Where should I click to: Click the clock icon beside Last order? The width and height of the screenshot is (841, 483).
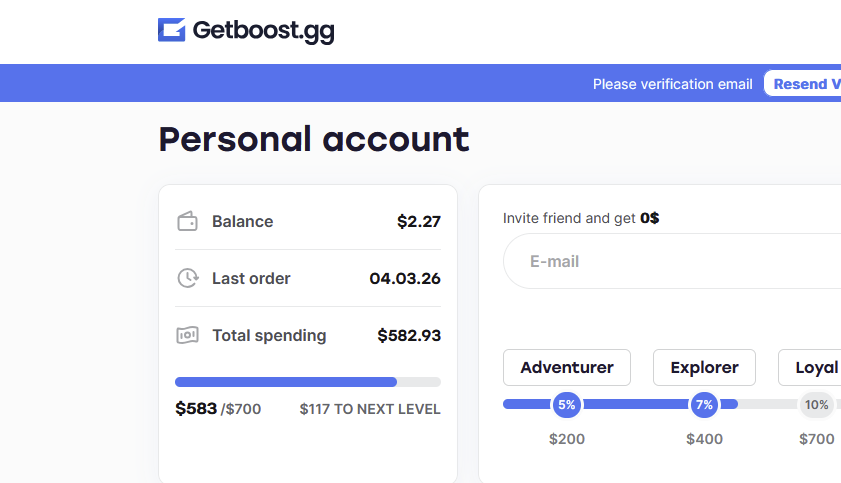click(188, 278)
